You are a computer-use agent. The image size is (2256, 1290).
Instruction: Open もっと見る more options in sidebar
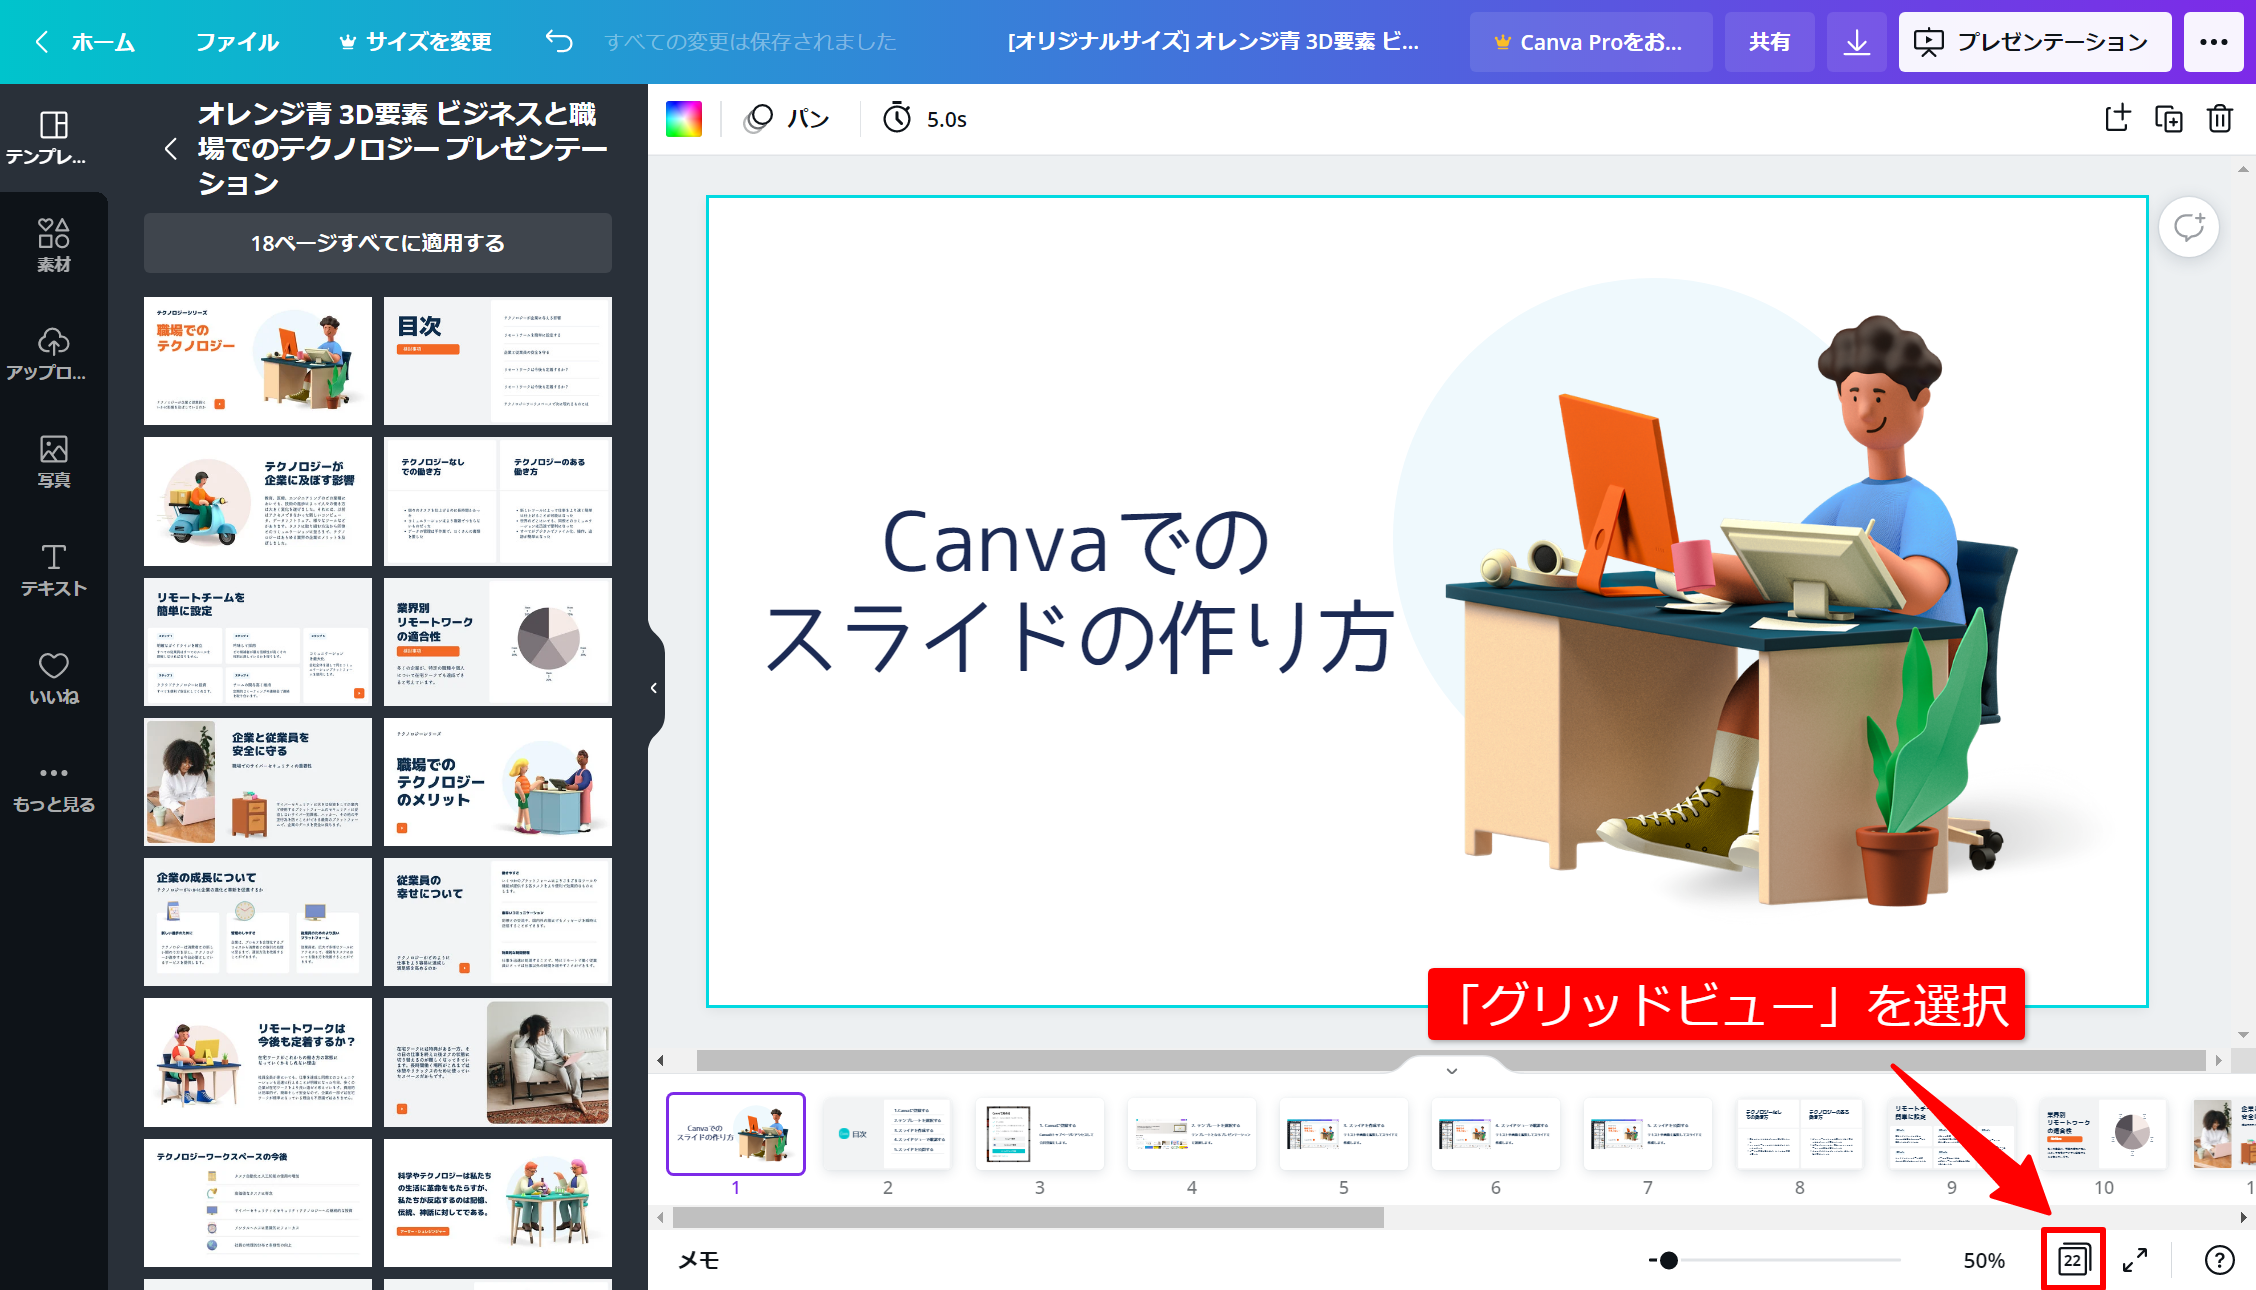click(x=53, y=787)
